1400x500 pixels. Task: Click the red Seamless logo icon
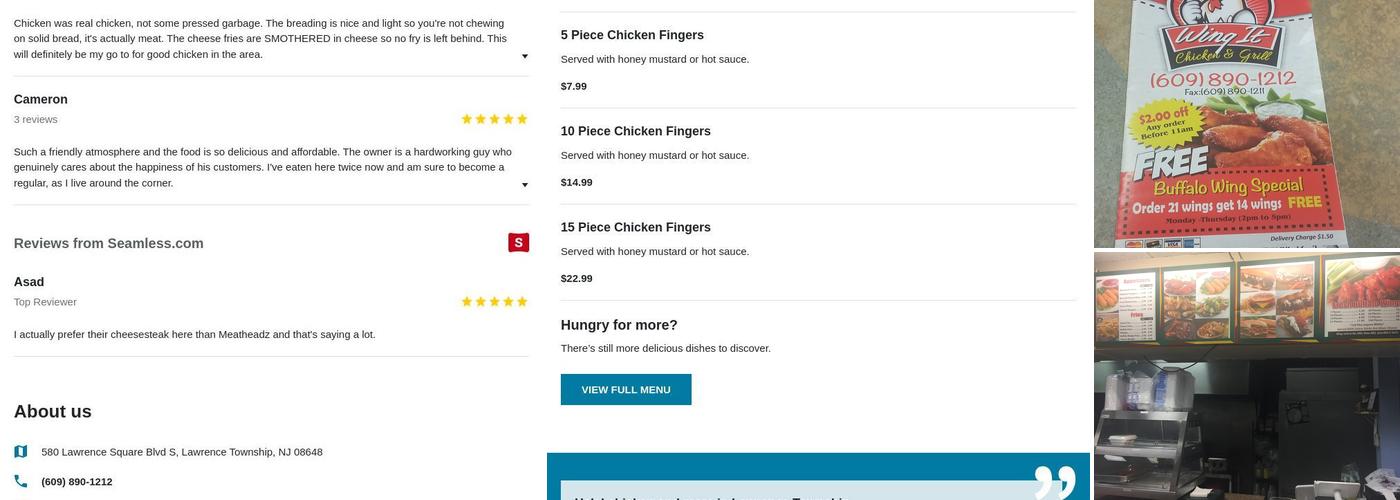pos(518,243)
